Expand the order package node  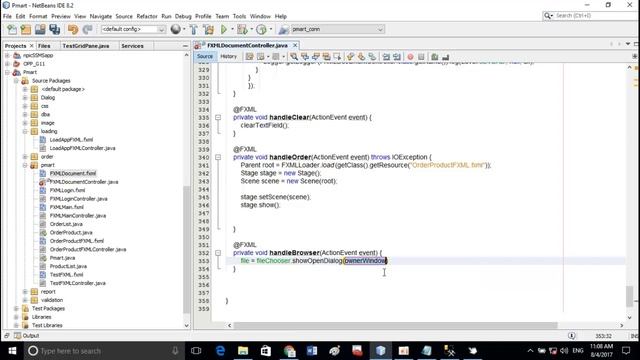[x=25, y=157]
